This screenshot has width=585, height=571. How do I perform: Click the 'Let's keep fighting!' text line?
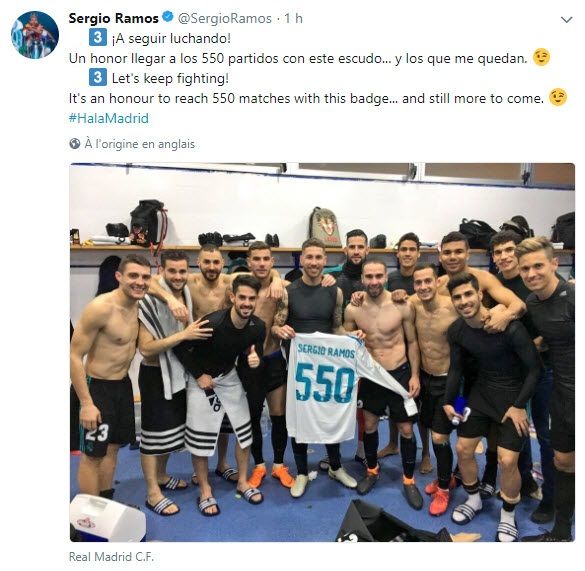(170, 78)
